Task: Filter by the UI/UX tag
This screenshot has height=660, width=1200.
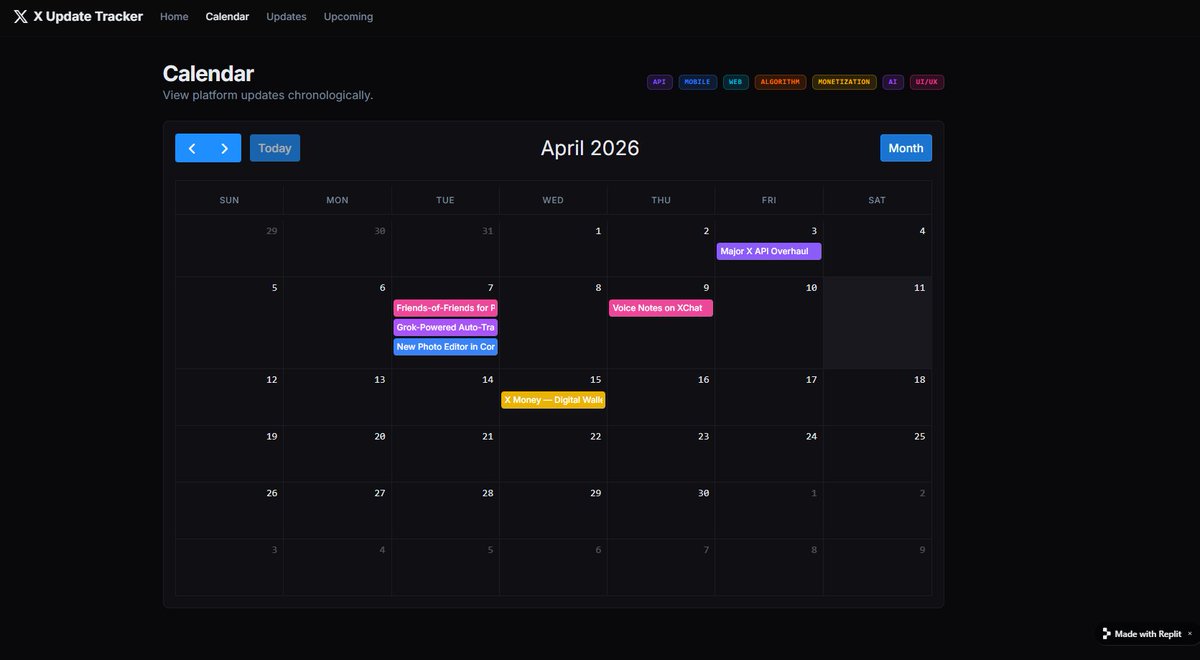Action: [927, 82]
